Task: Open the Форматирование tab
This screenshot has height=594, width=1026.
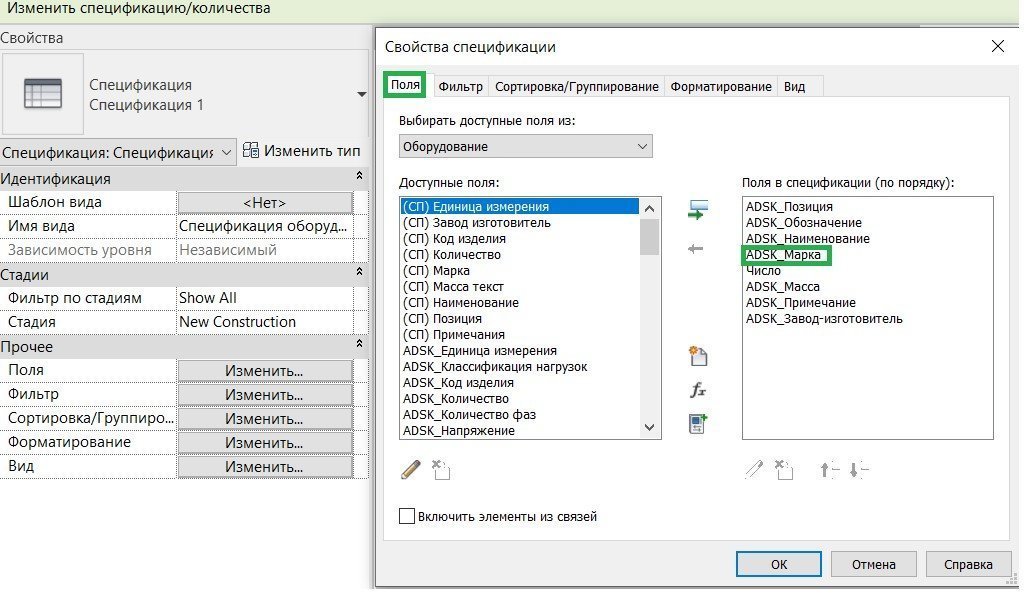Action: tap(720, 86)
